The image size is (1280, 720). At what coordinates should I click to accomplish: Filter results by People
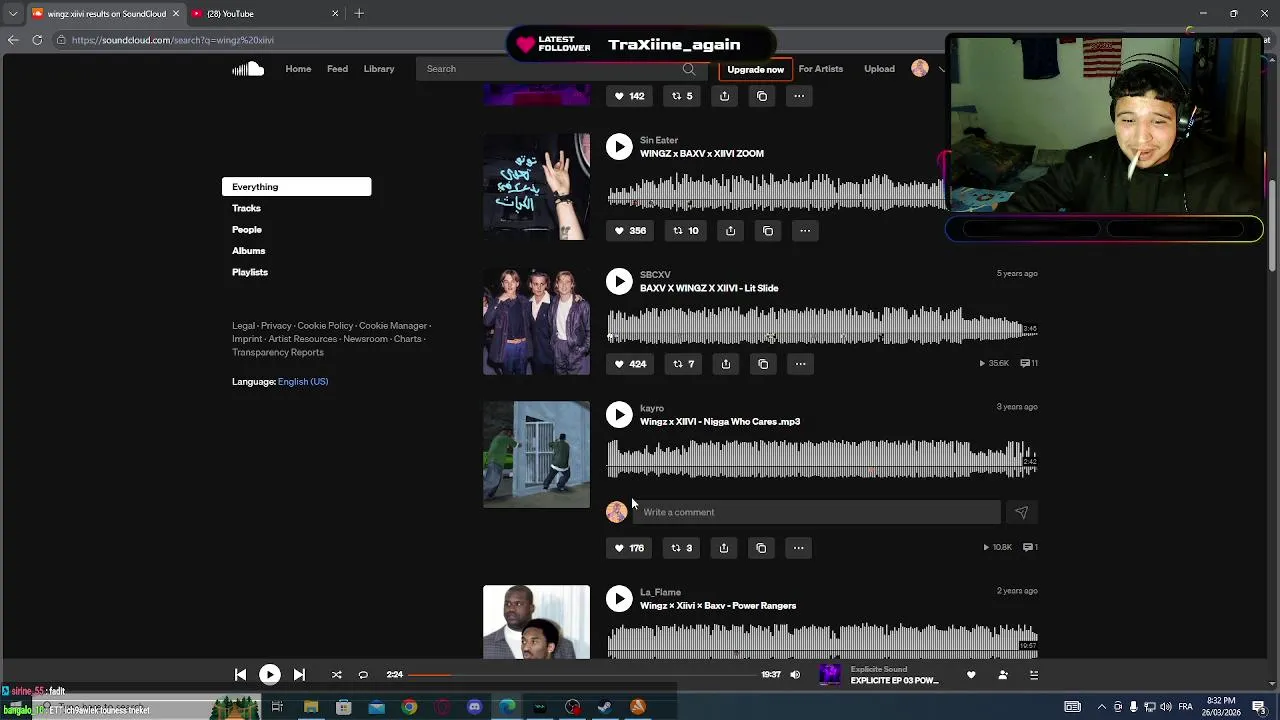(x=247, y=230)
